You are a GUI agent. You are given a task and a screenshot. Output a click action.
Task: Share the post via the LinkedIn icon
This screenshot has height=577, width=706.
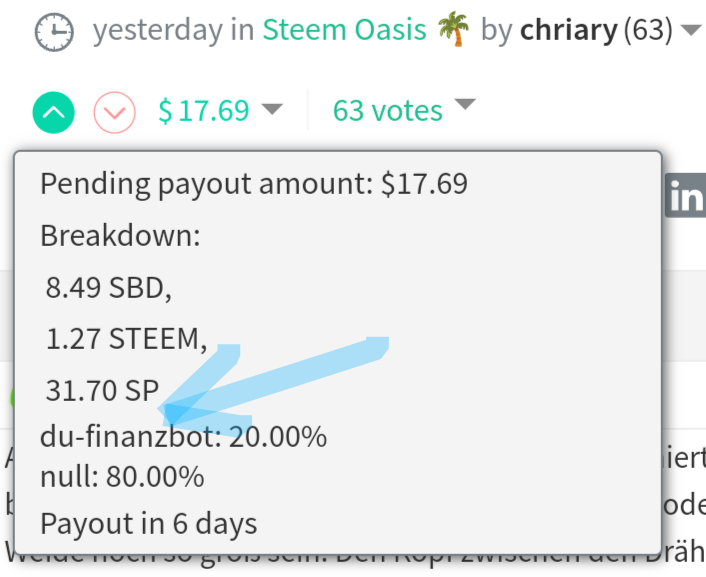coord(686,197)
